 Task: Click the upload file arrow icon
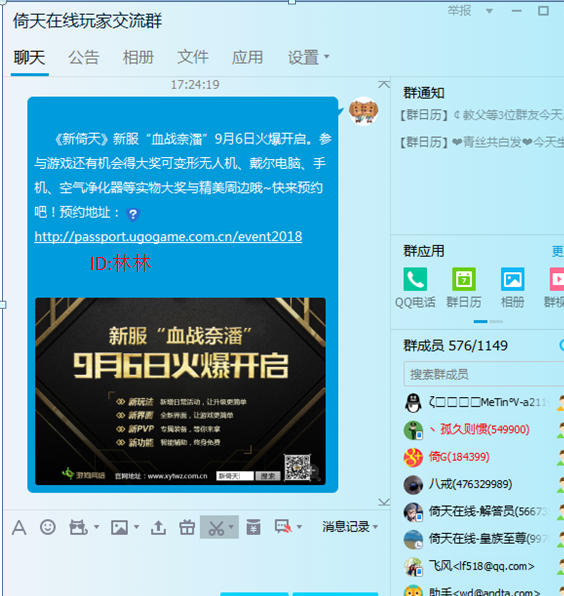click(x=158, y=527)
